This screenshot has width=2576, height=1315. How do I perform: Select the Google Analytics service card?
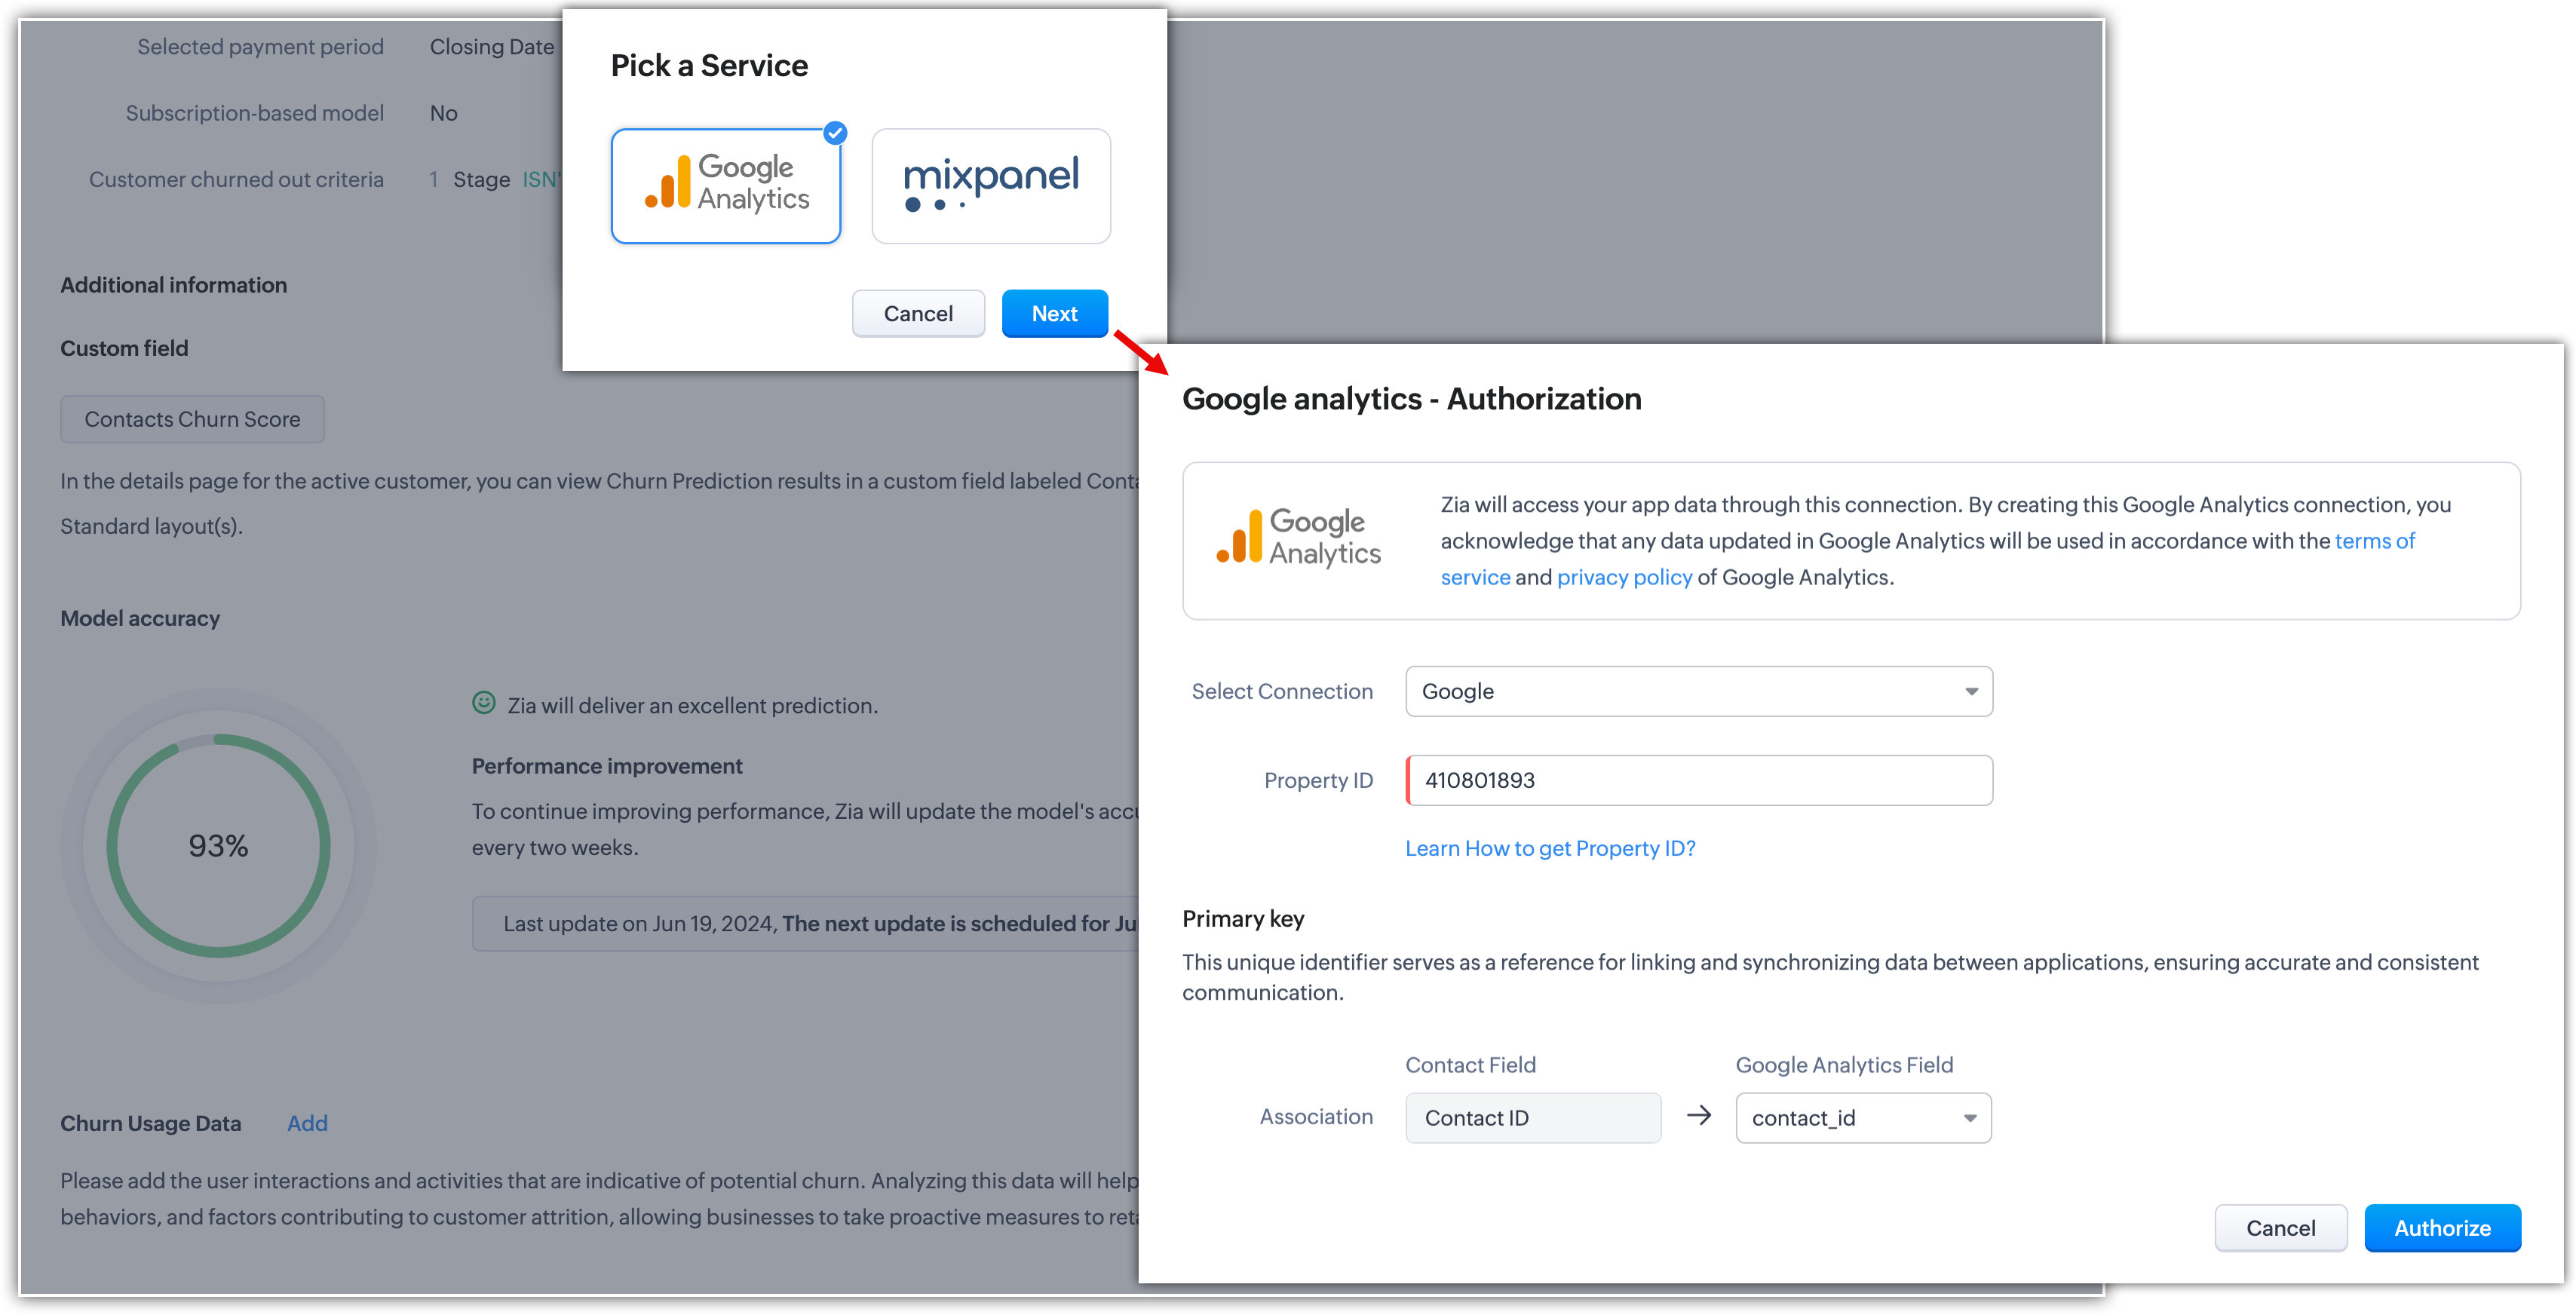[x=725, y=186]
